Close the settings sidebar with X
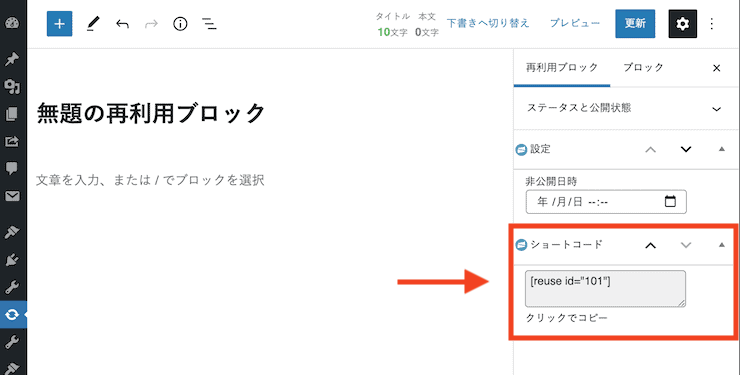740x375 pixels. (716, 68)
